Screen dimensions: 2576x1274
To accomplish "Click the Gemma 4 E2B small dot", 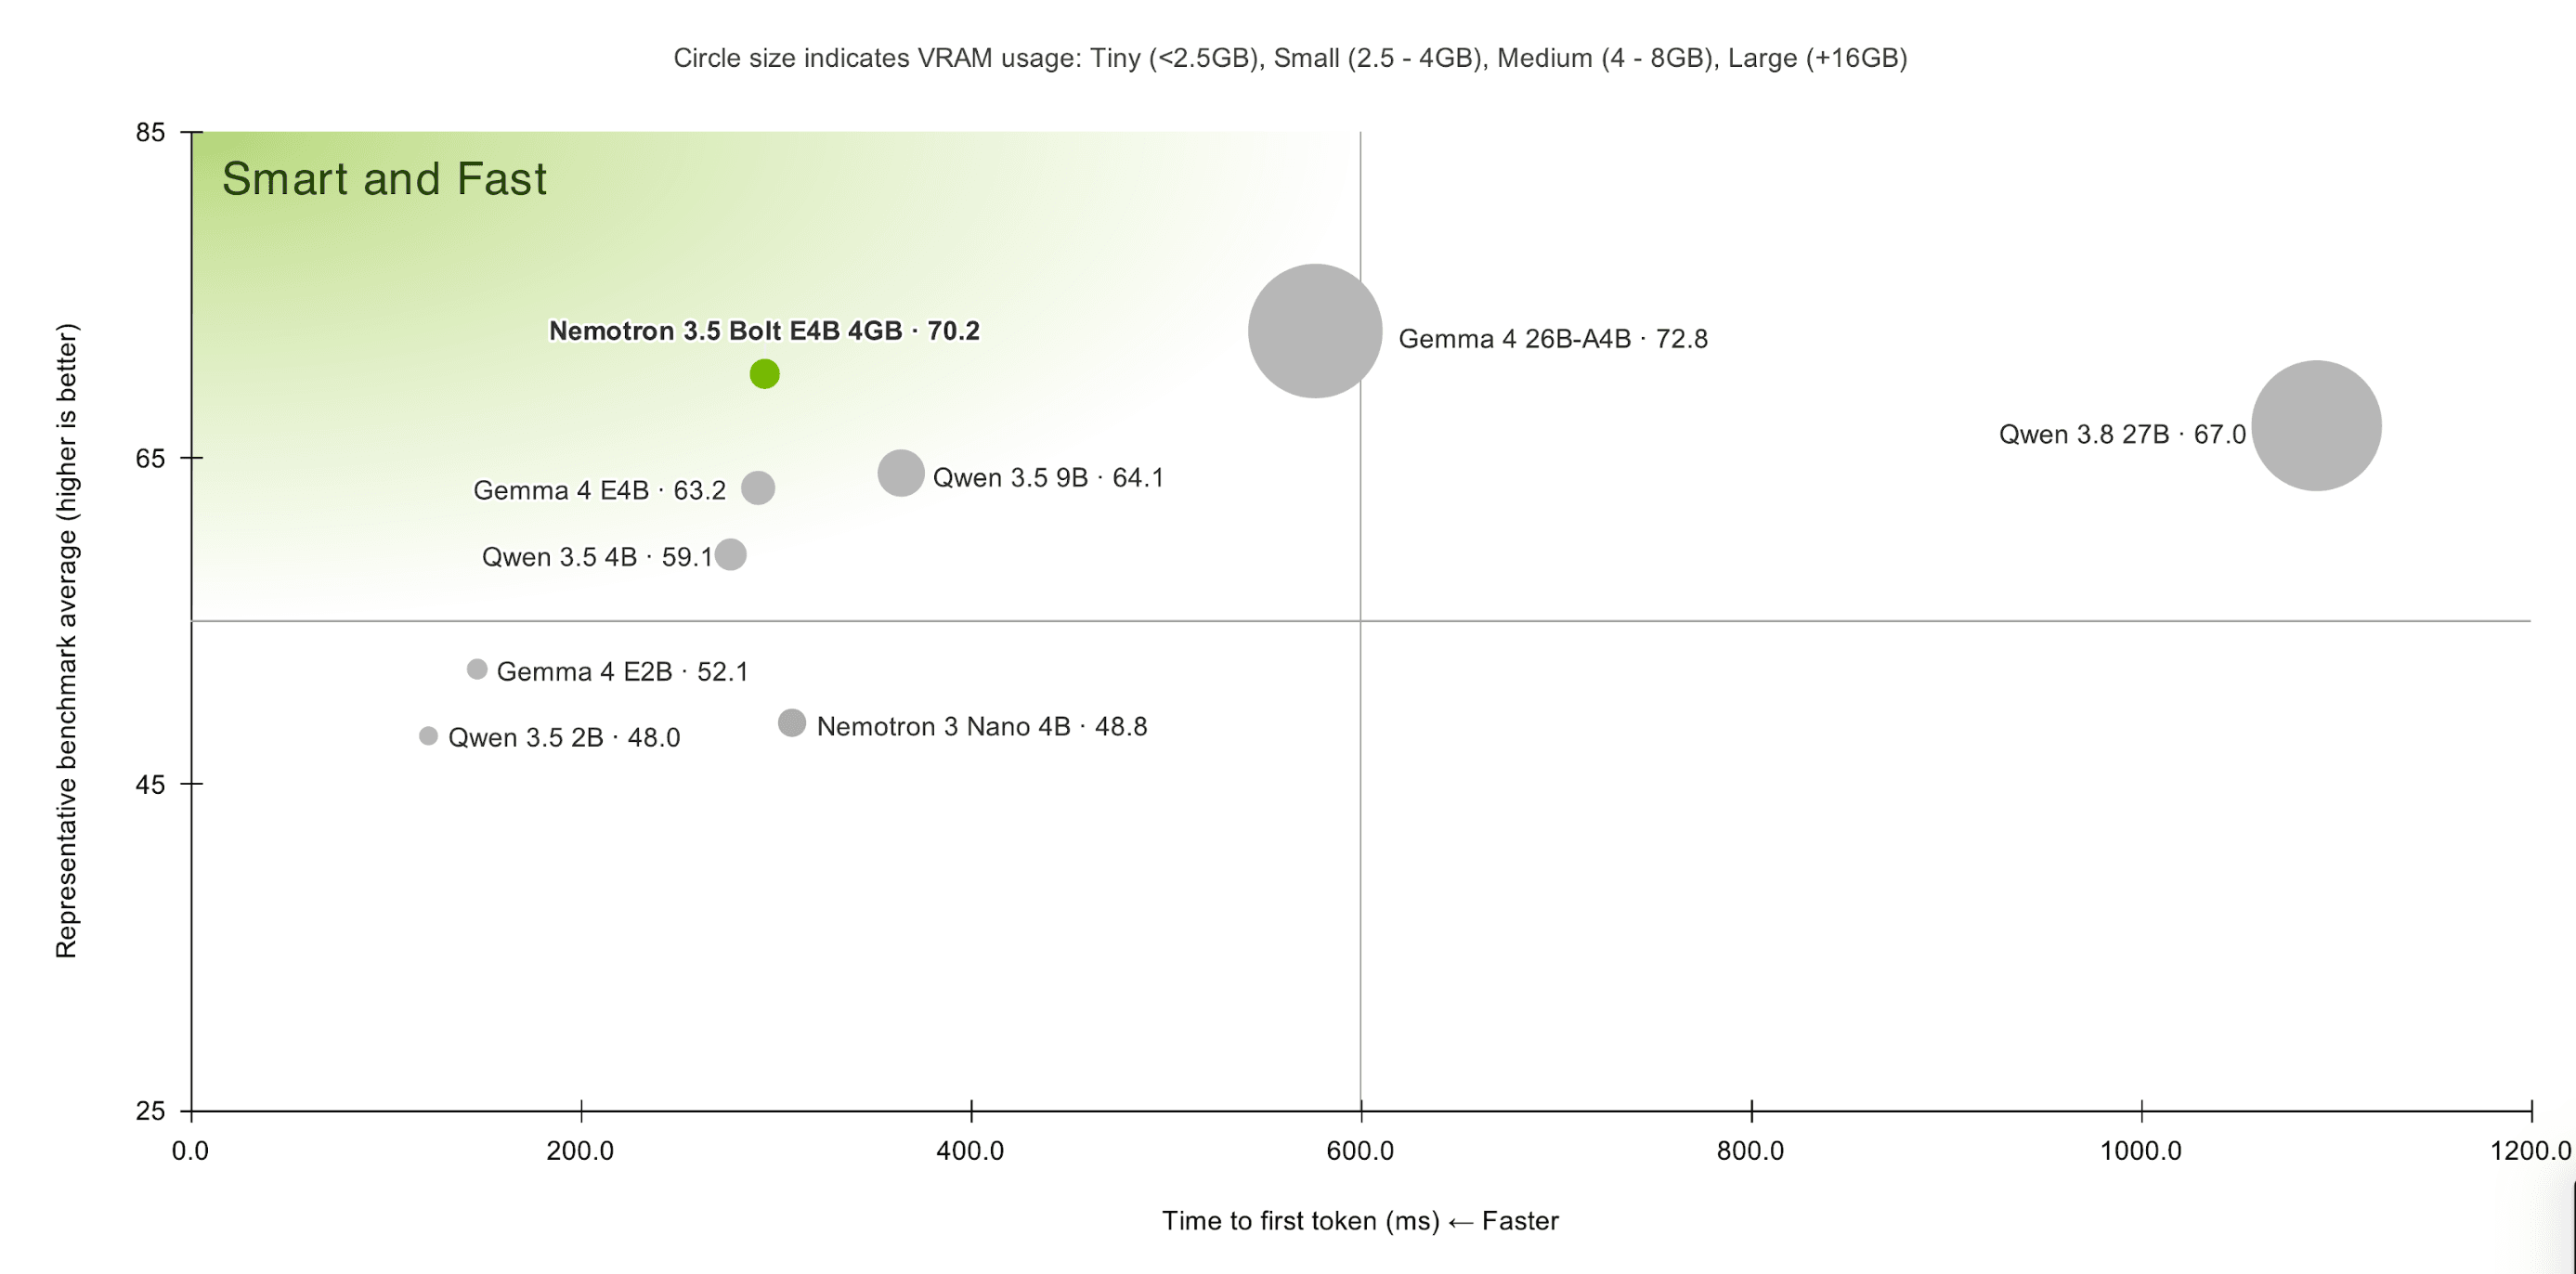I will 477,669.
